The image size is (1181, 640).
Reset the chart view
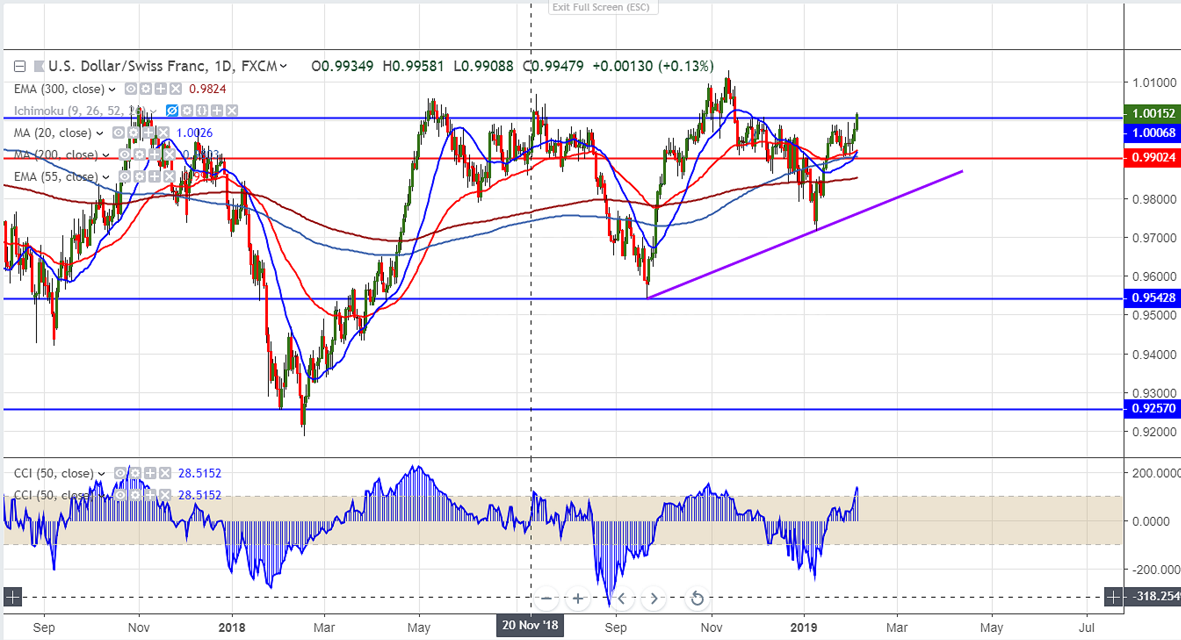697,599
